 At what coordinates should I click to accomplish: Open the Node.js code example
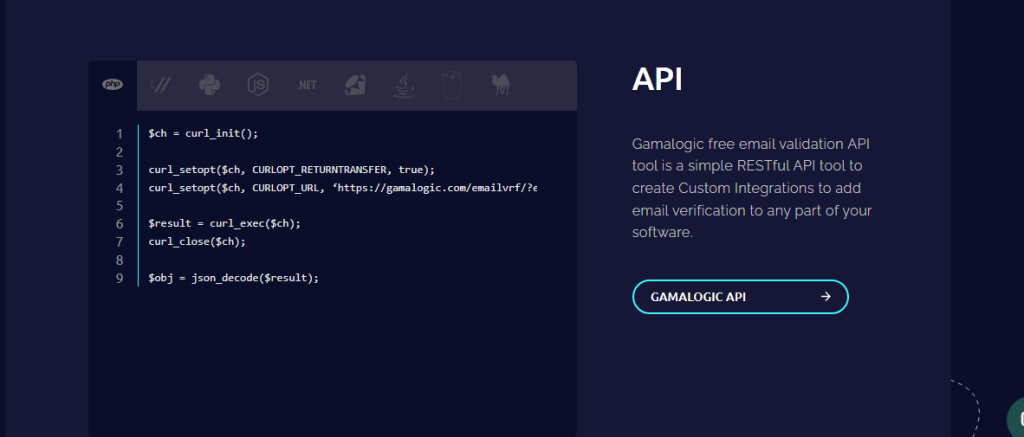(258, 85)
